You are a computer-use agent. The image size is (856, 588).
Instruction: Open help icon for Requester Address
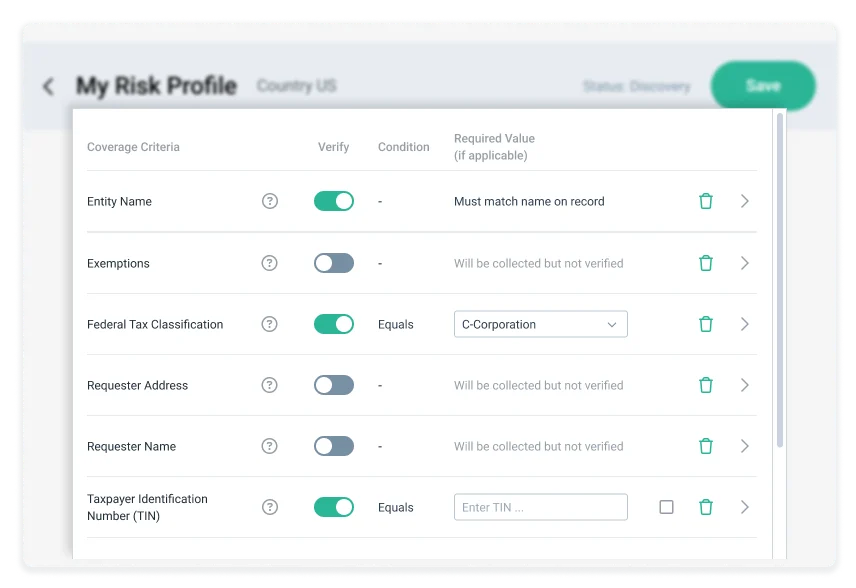pyautogui.click(x=270, y=385)
